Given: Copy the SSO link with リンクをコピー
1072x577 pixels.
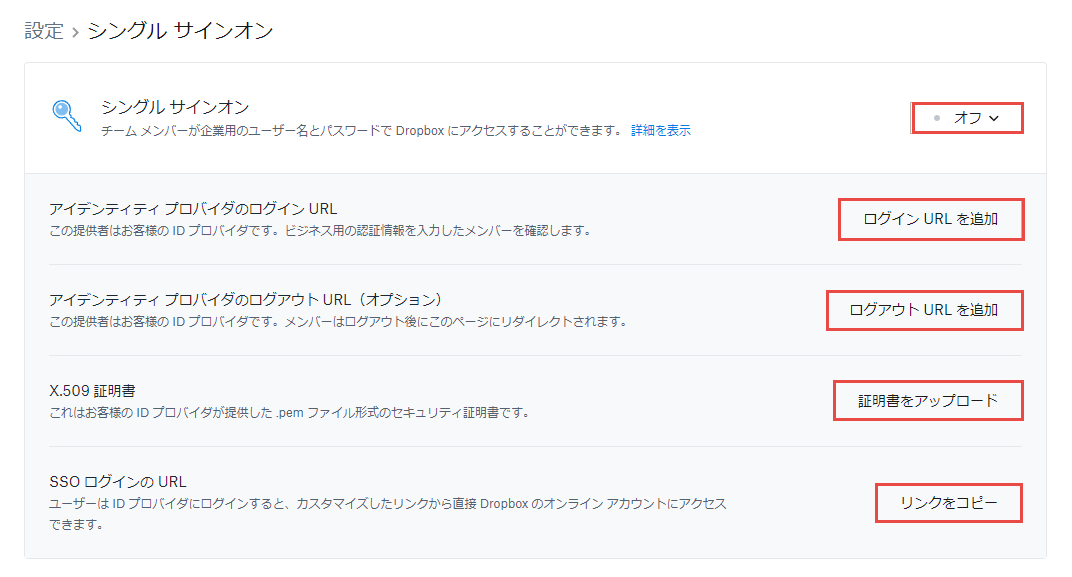Looking at the screenshot, I should coord(948,503).
